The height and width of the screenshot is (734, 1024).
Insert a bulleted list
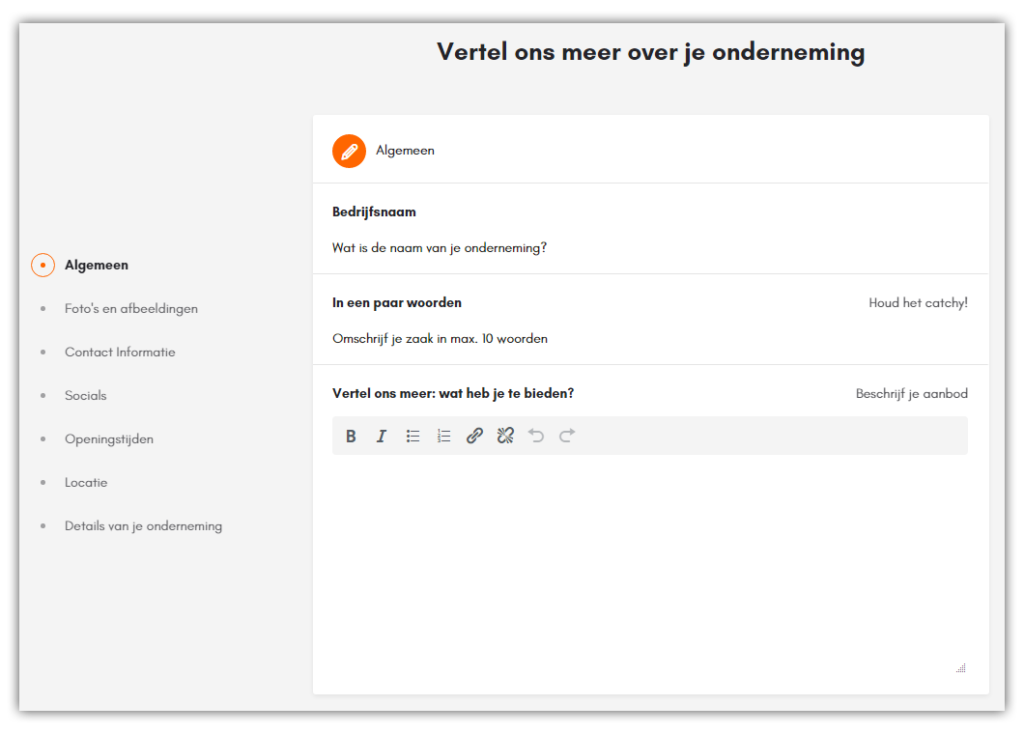[412, 435]
